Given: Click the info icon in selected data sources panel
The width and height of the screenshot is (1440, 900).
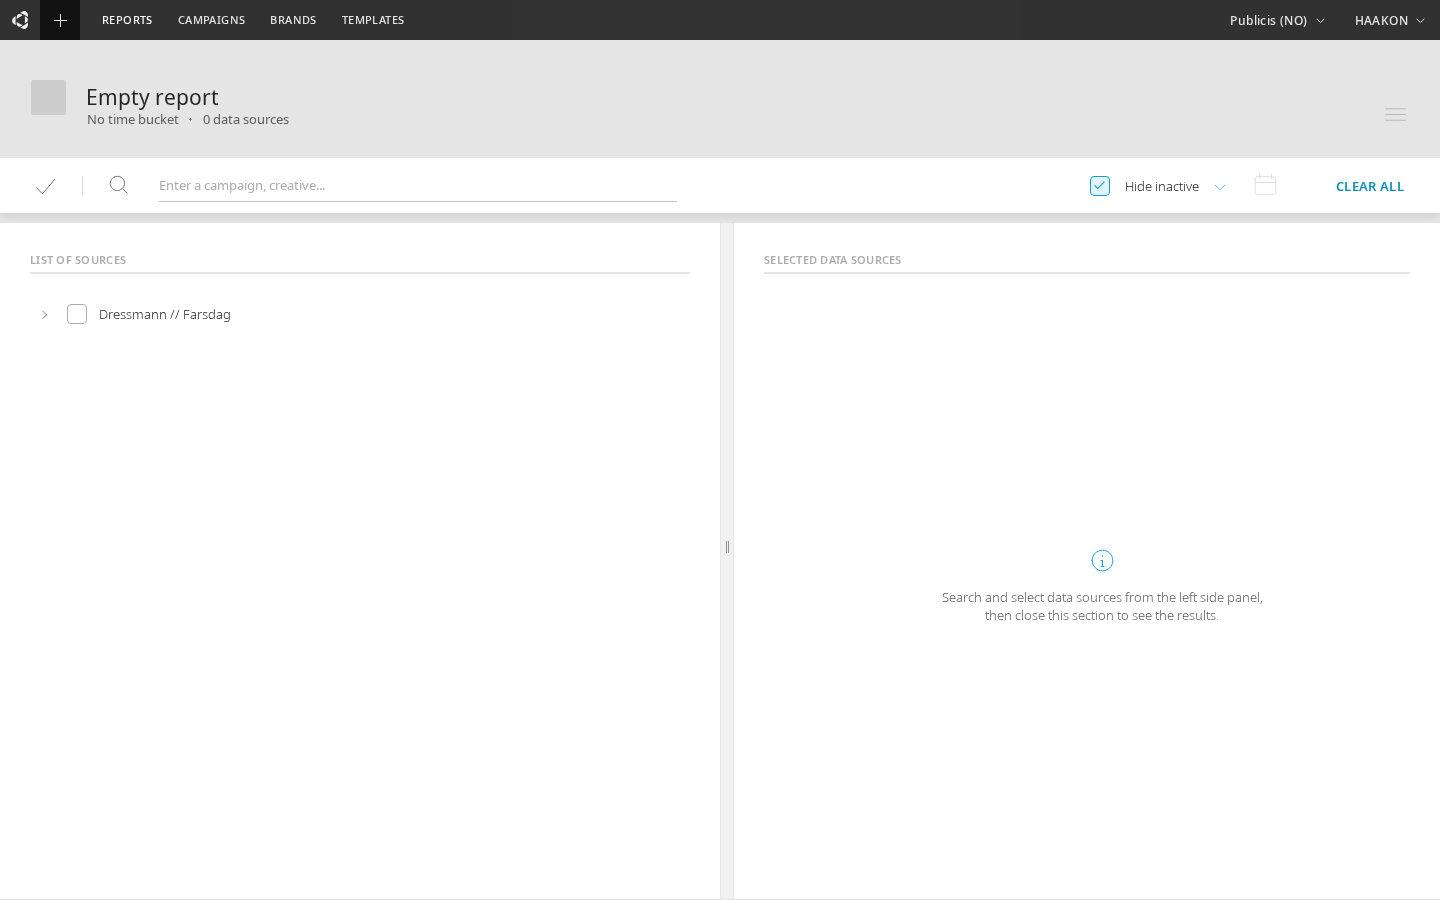Looking at the screenshot, I should coord(1102,560).
